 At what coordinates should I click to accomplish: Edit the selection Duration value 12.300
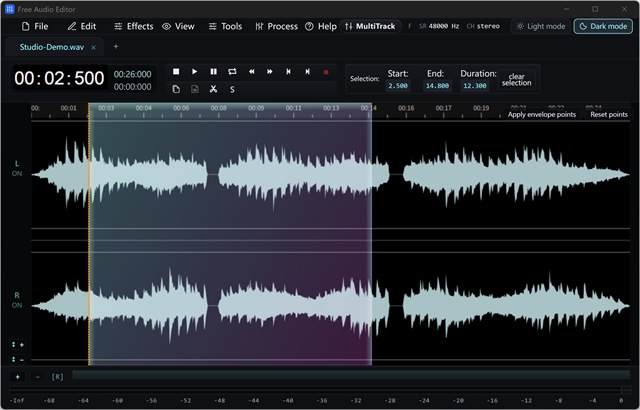click(475, 86)
